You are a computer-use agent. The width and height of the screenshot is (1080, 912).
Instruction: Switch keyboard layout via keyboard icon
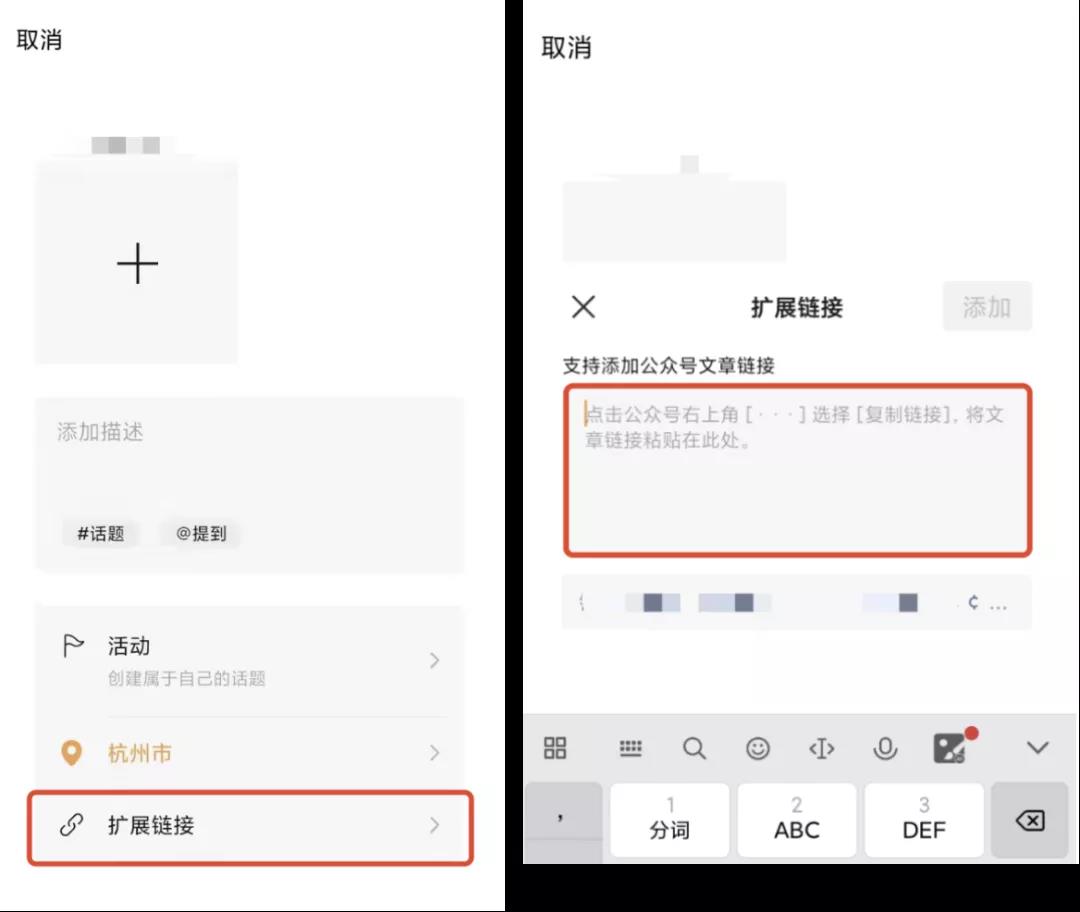[x=630, y=748]
